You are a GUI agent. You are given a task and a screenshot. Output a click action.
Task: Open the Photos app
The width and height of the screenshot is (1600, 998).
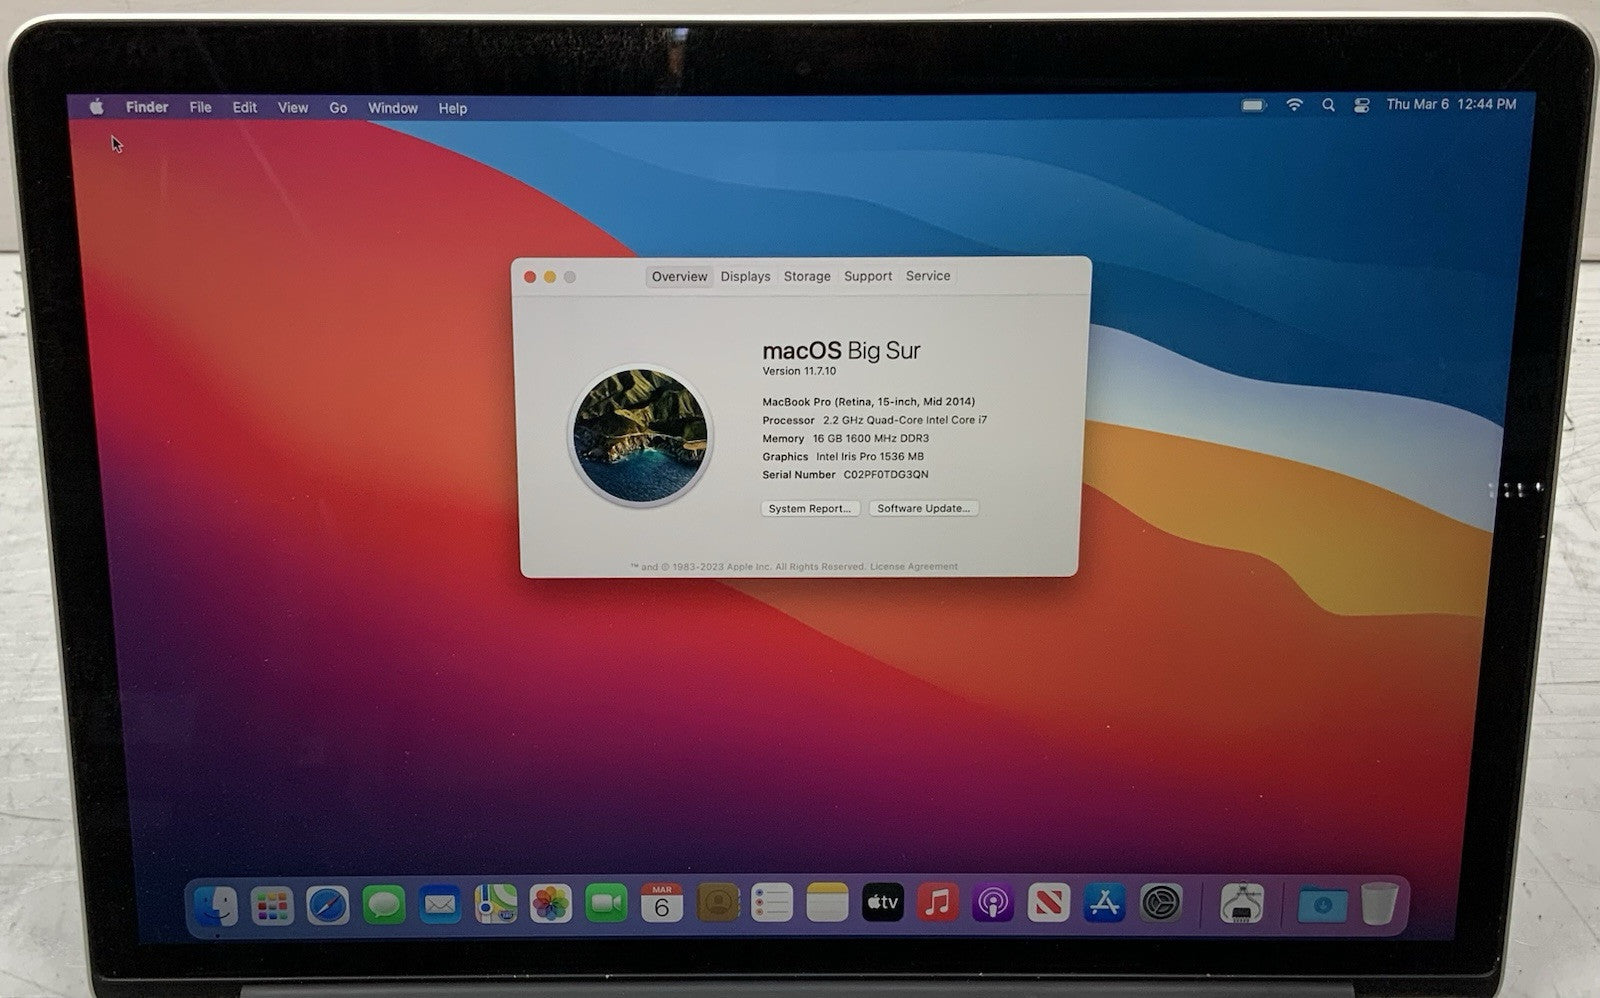(x=551, y=904)
